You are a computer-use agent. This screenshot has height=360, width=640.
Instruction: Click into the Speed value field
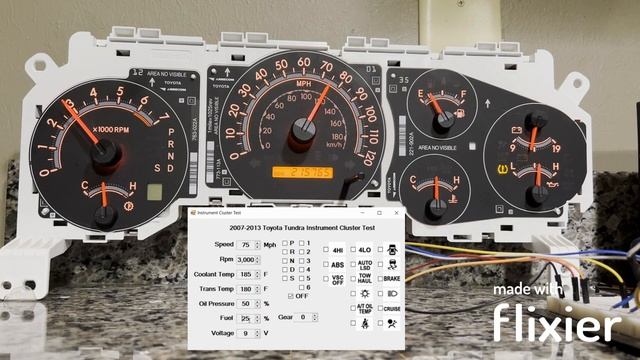245,245
